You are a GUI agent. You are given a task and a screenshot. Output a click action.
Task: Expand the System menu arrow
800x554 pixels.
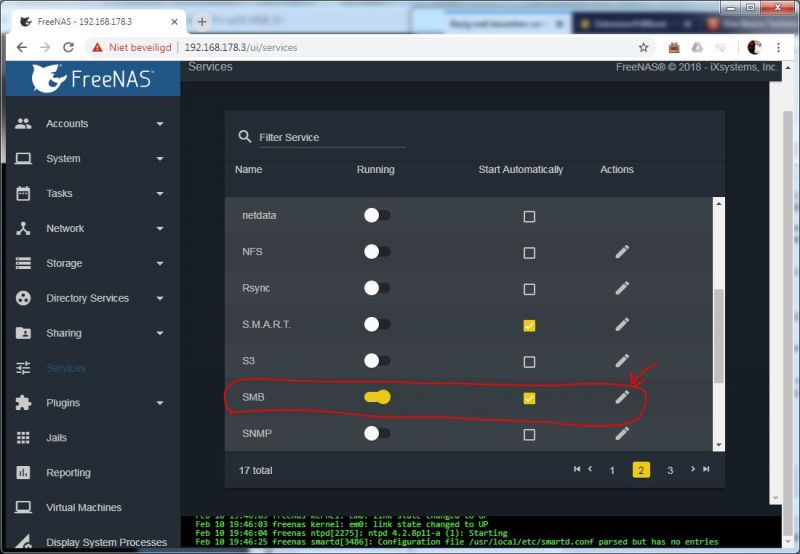coord(160,159)
